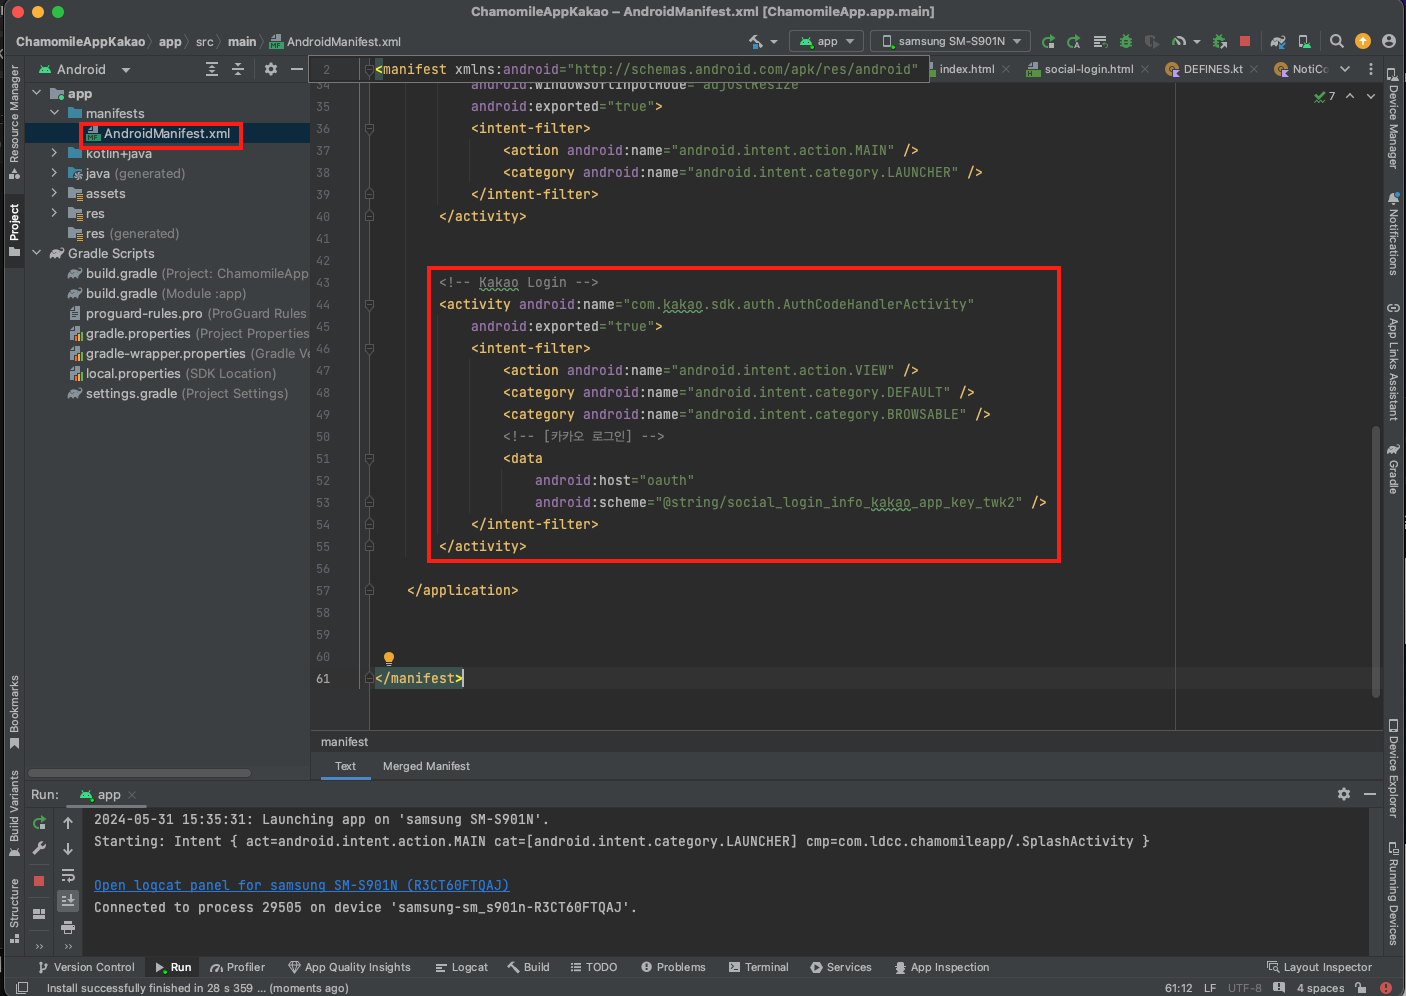Open project panel settings gear
This screenshot has width=1406, height=996.
(x=270, y=69)
